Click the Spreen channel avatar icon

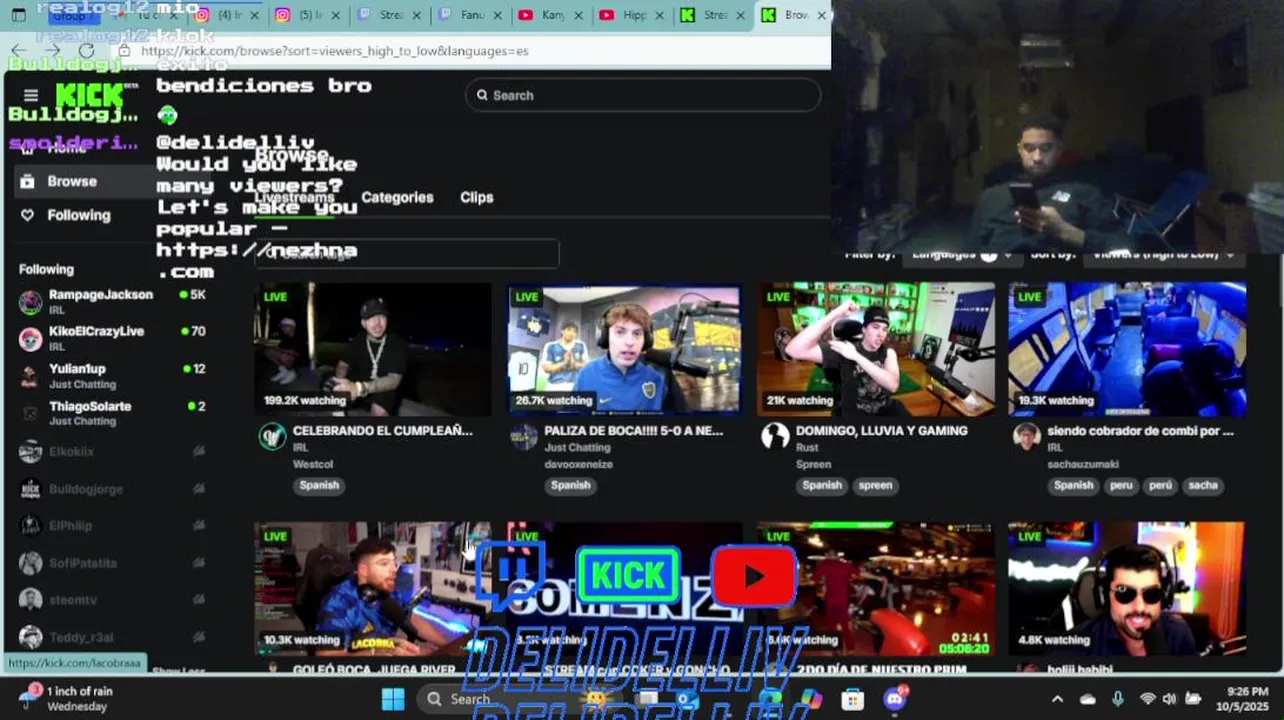775,436
